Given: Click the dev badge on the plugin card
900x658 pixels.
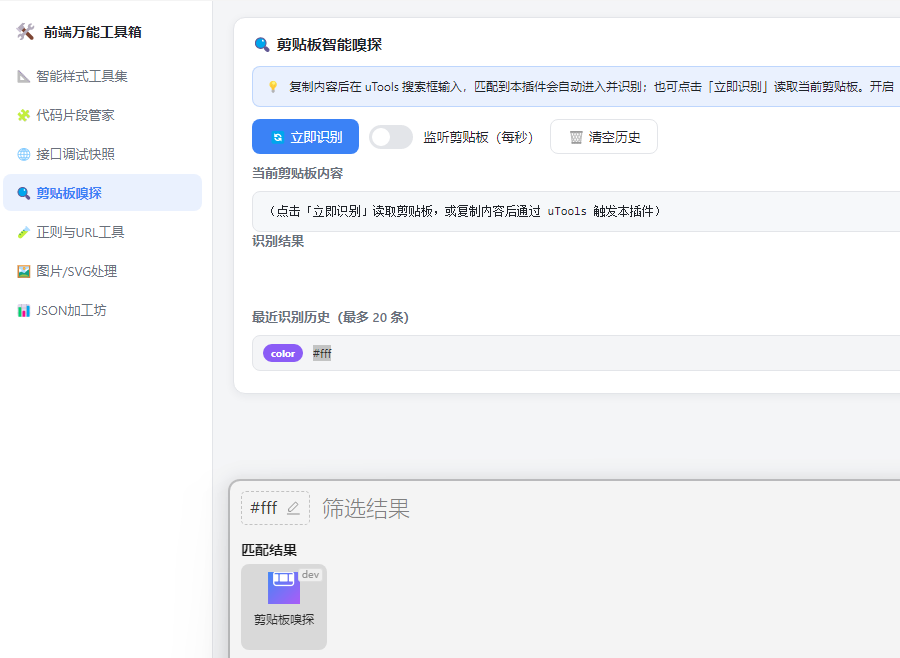Looking at the screenshot, I should (x=311, y=575).
